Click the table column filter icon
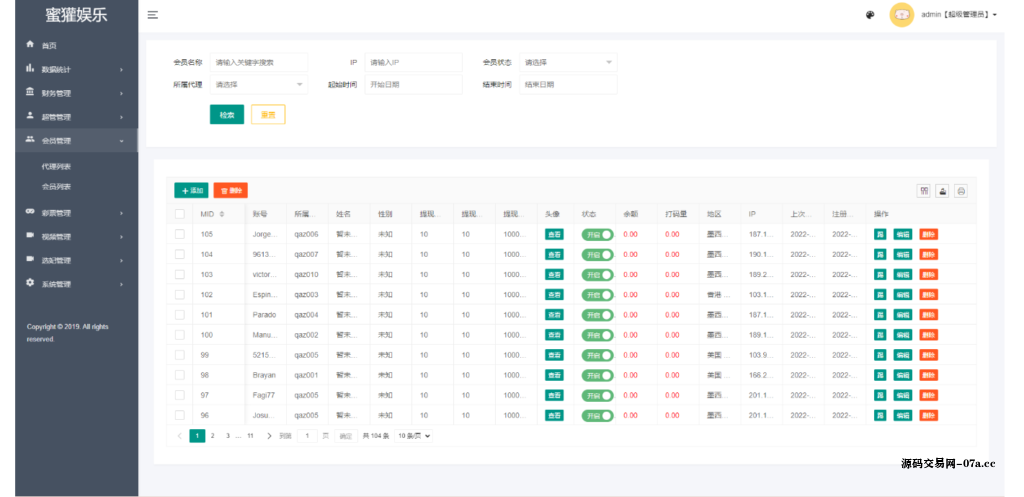The image size is (1024, 497). (x=923, y=191)
